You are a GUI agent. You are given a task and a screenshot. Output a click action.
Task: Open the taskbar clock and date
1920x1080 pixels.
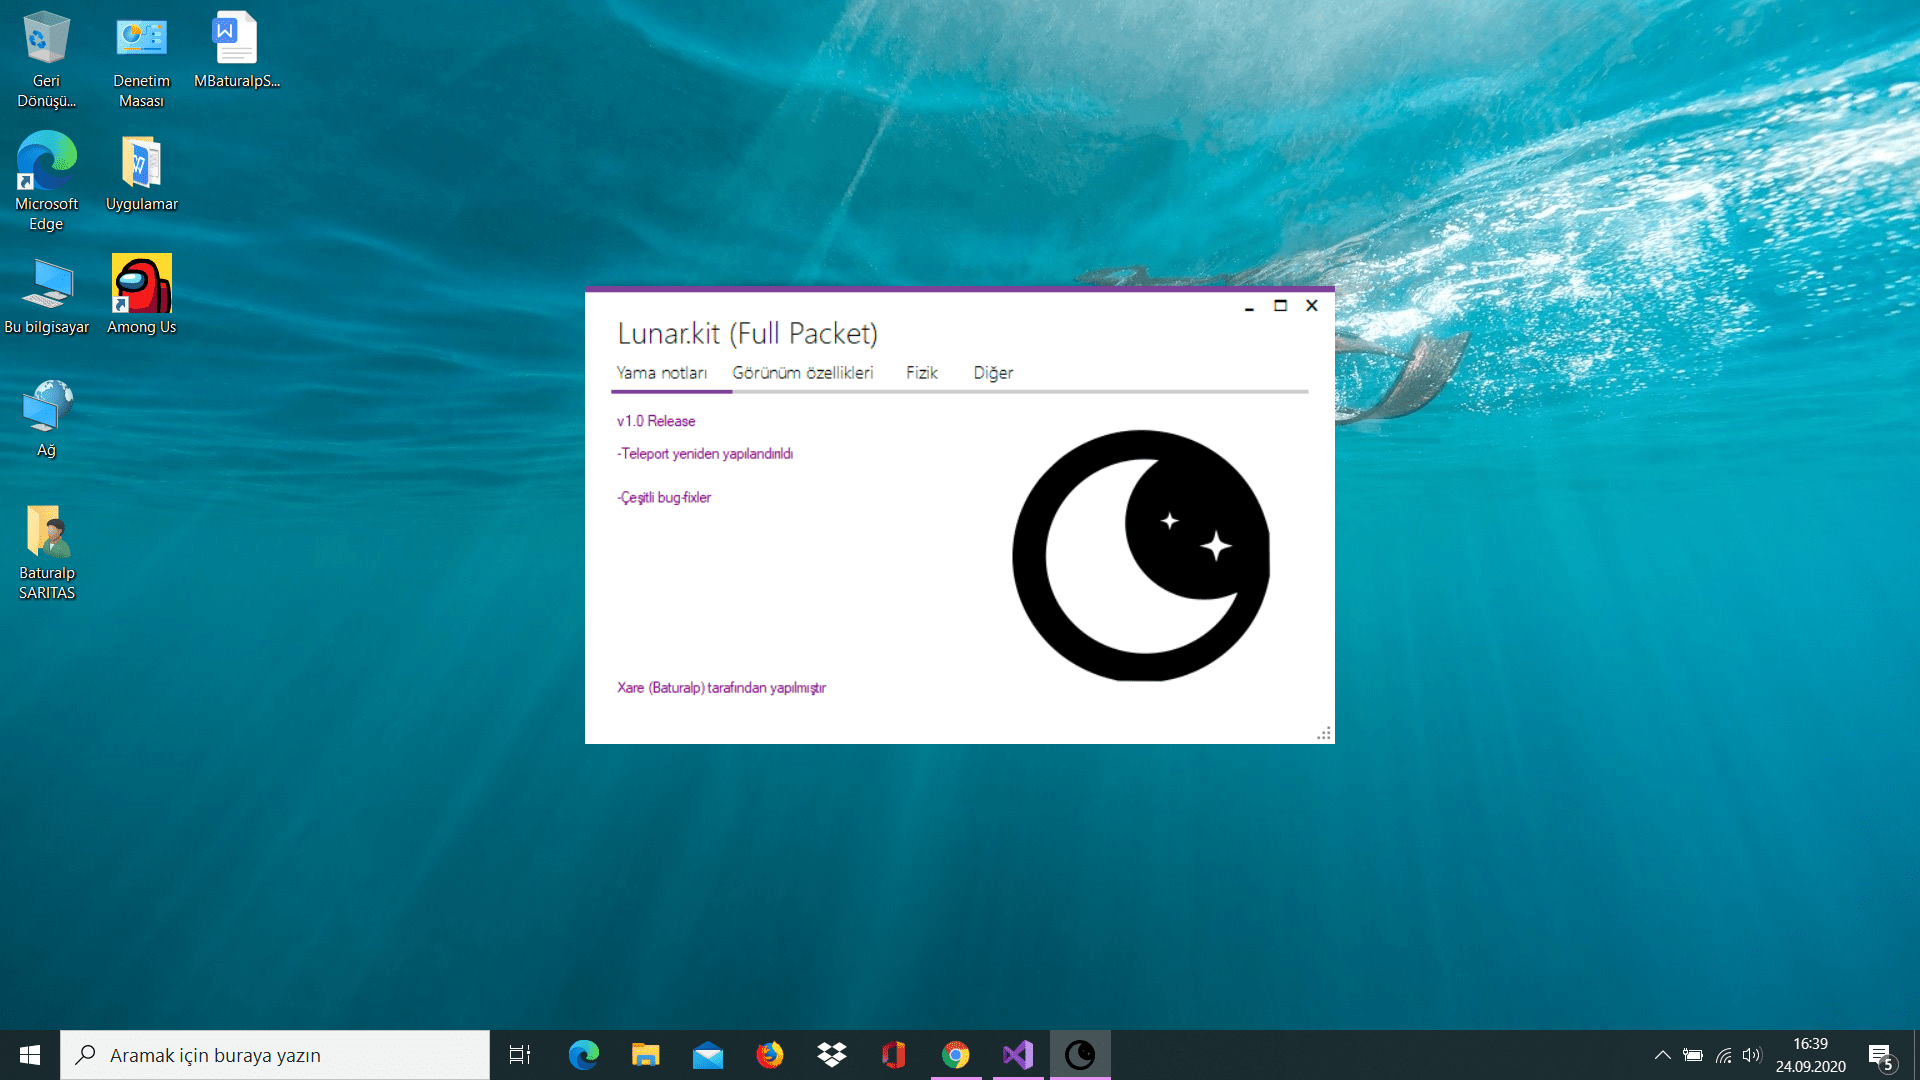(1810, 1055)
